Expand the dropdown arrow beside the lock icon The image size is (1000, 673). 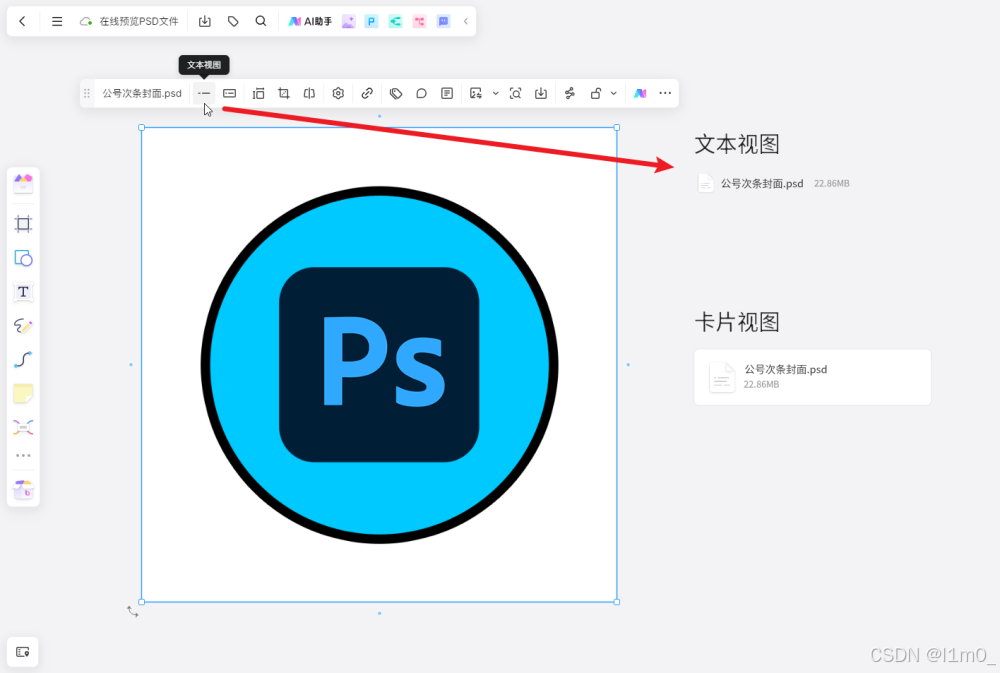pyautogui.click(x=614, y=93)
